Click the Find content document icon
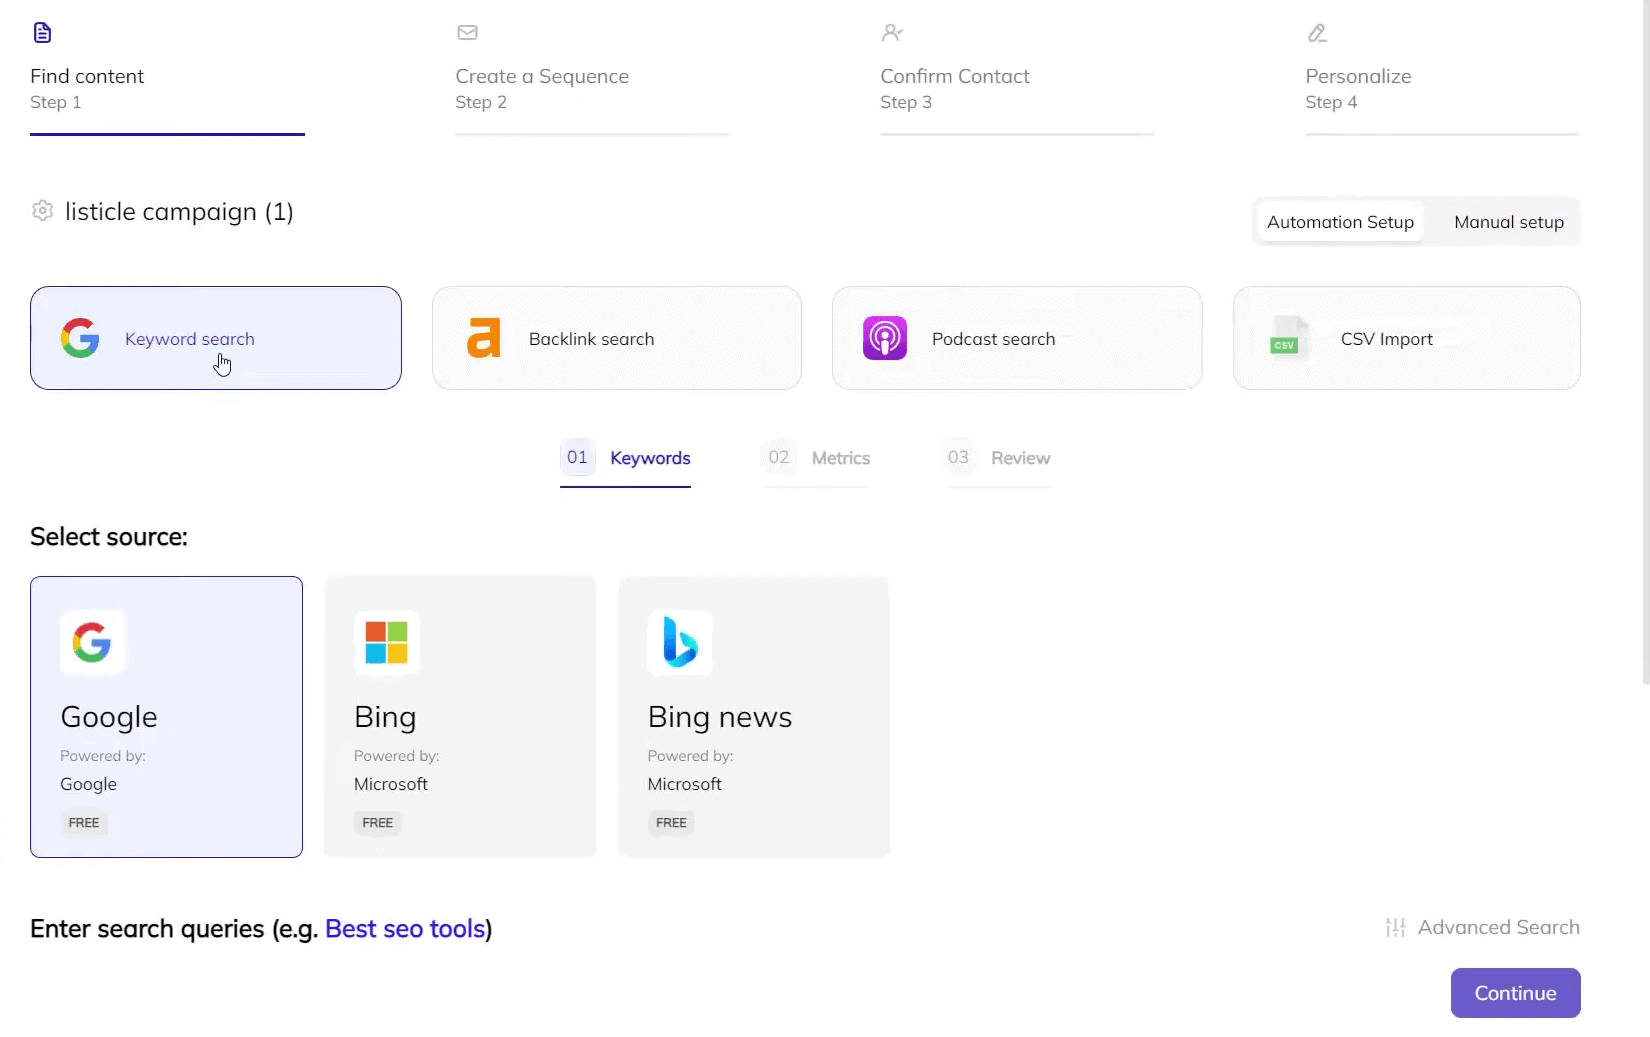Screen dimensions: 1650x1037 point(42,33)
